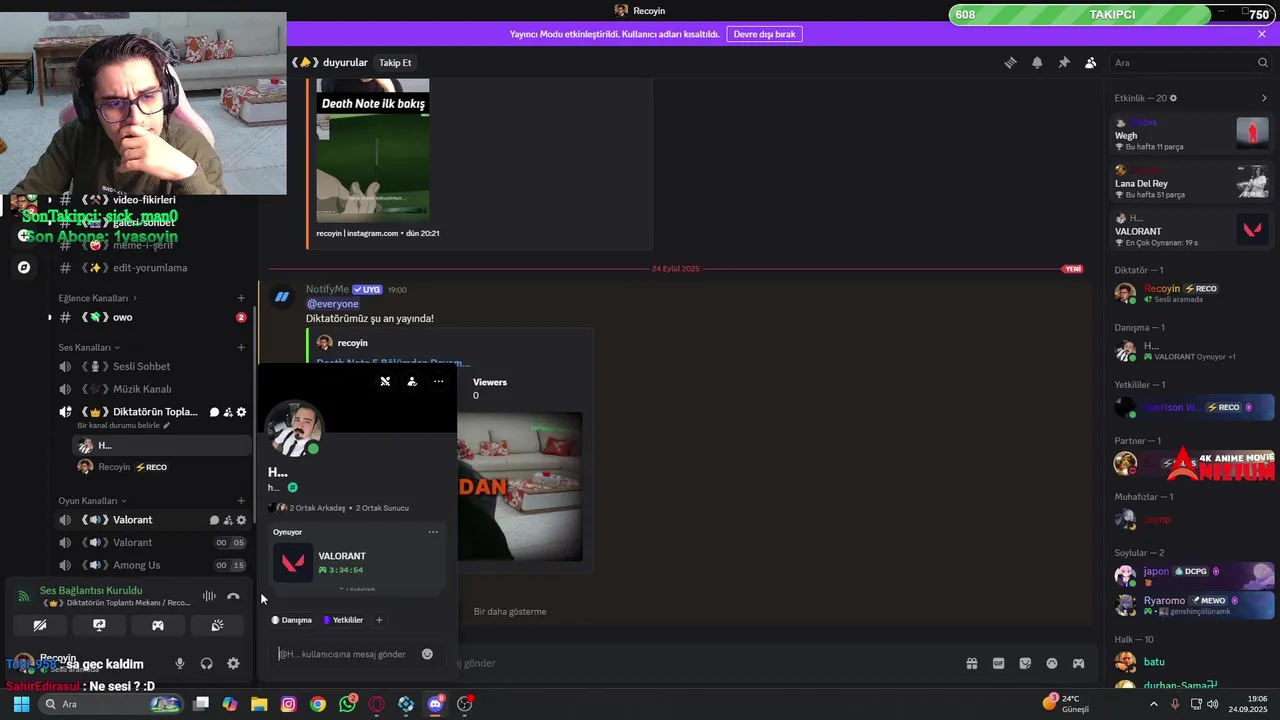This screenshot has height=720, width=1280.
Task: Open emoji picker in profile popup
Action: [x=427, y=654]
